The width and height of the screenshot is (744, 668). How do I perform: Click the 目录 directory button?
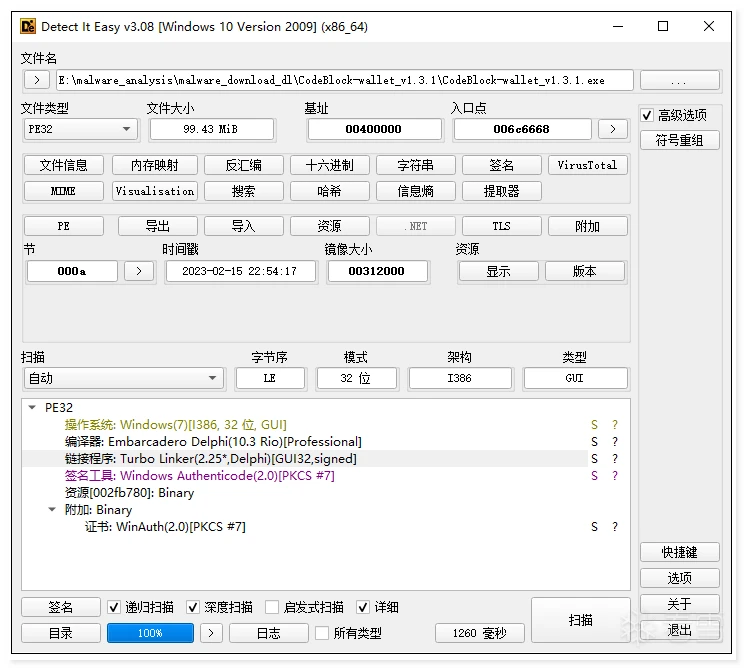(61, 633)
